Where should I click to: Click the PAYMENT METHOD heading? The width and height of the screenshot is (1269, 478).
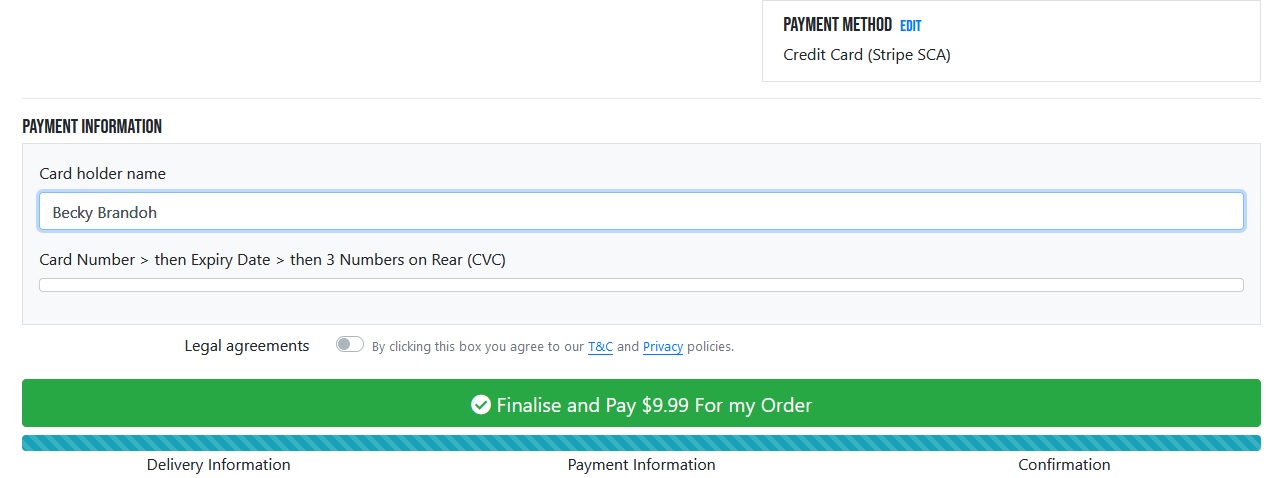click(837, 25)
